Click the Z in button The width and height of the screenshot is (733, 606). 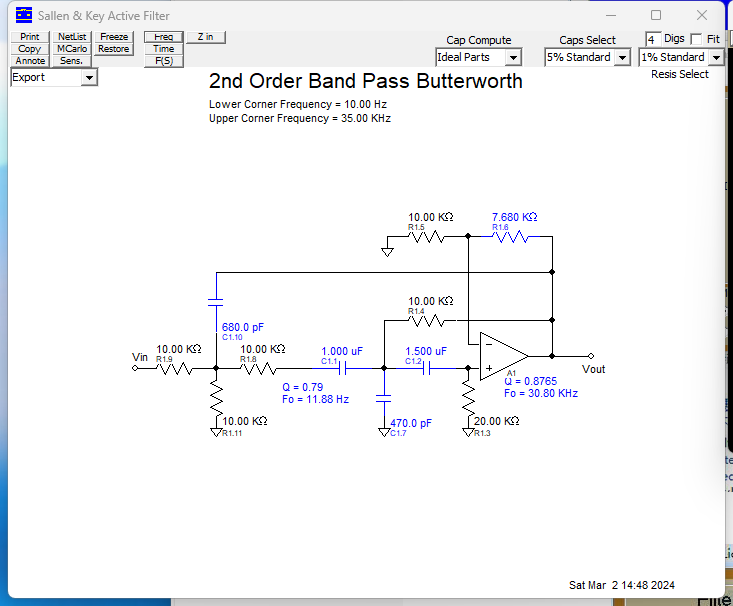(x=206, y=37)
